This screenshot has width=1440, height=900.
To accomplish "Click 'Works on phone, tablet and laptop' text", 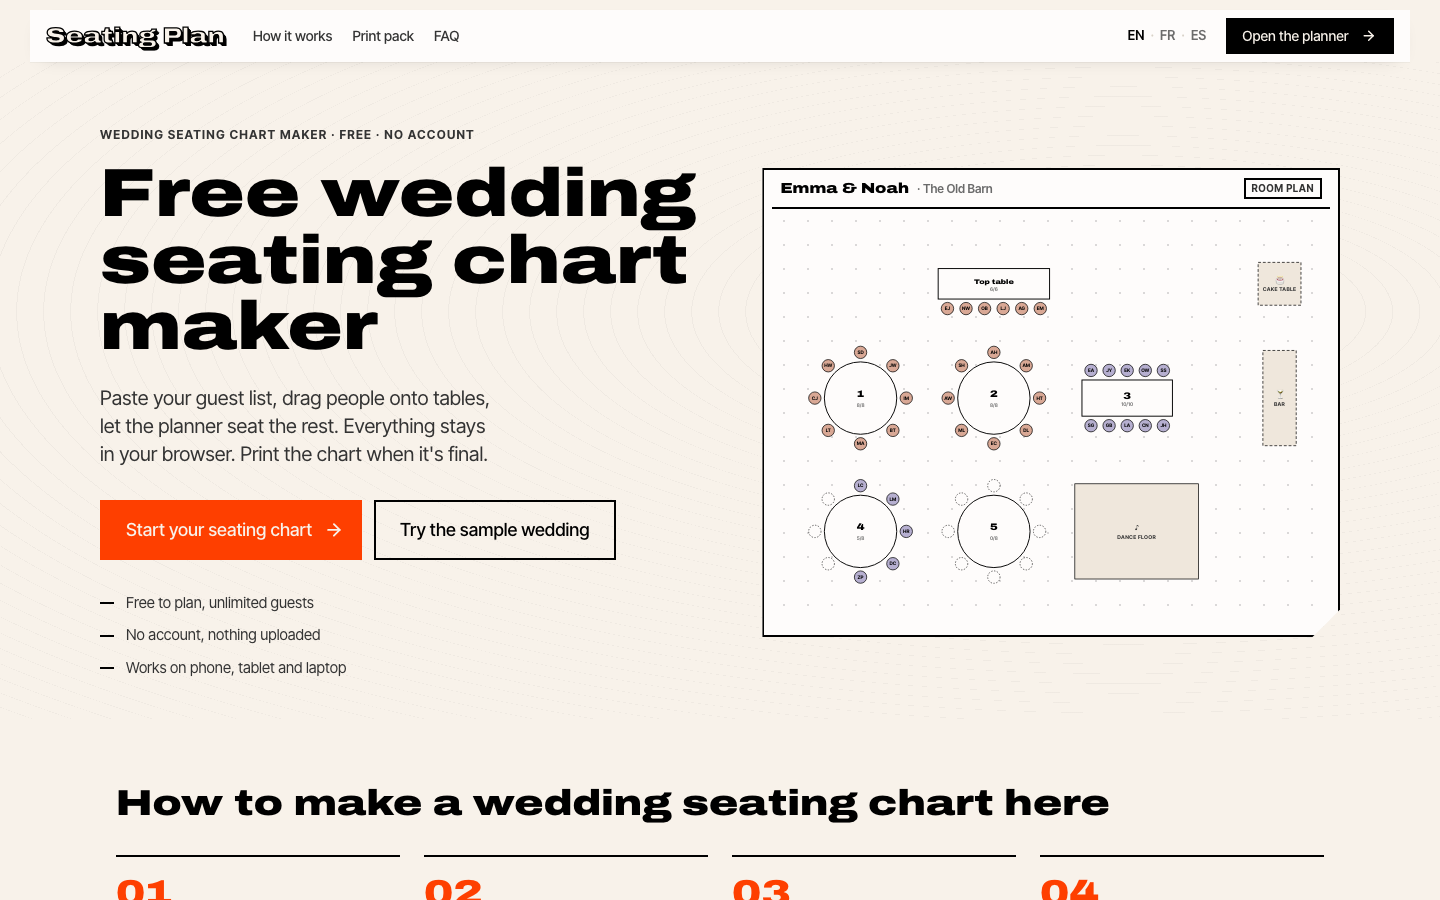I will tap(236, 668).
